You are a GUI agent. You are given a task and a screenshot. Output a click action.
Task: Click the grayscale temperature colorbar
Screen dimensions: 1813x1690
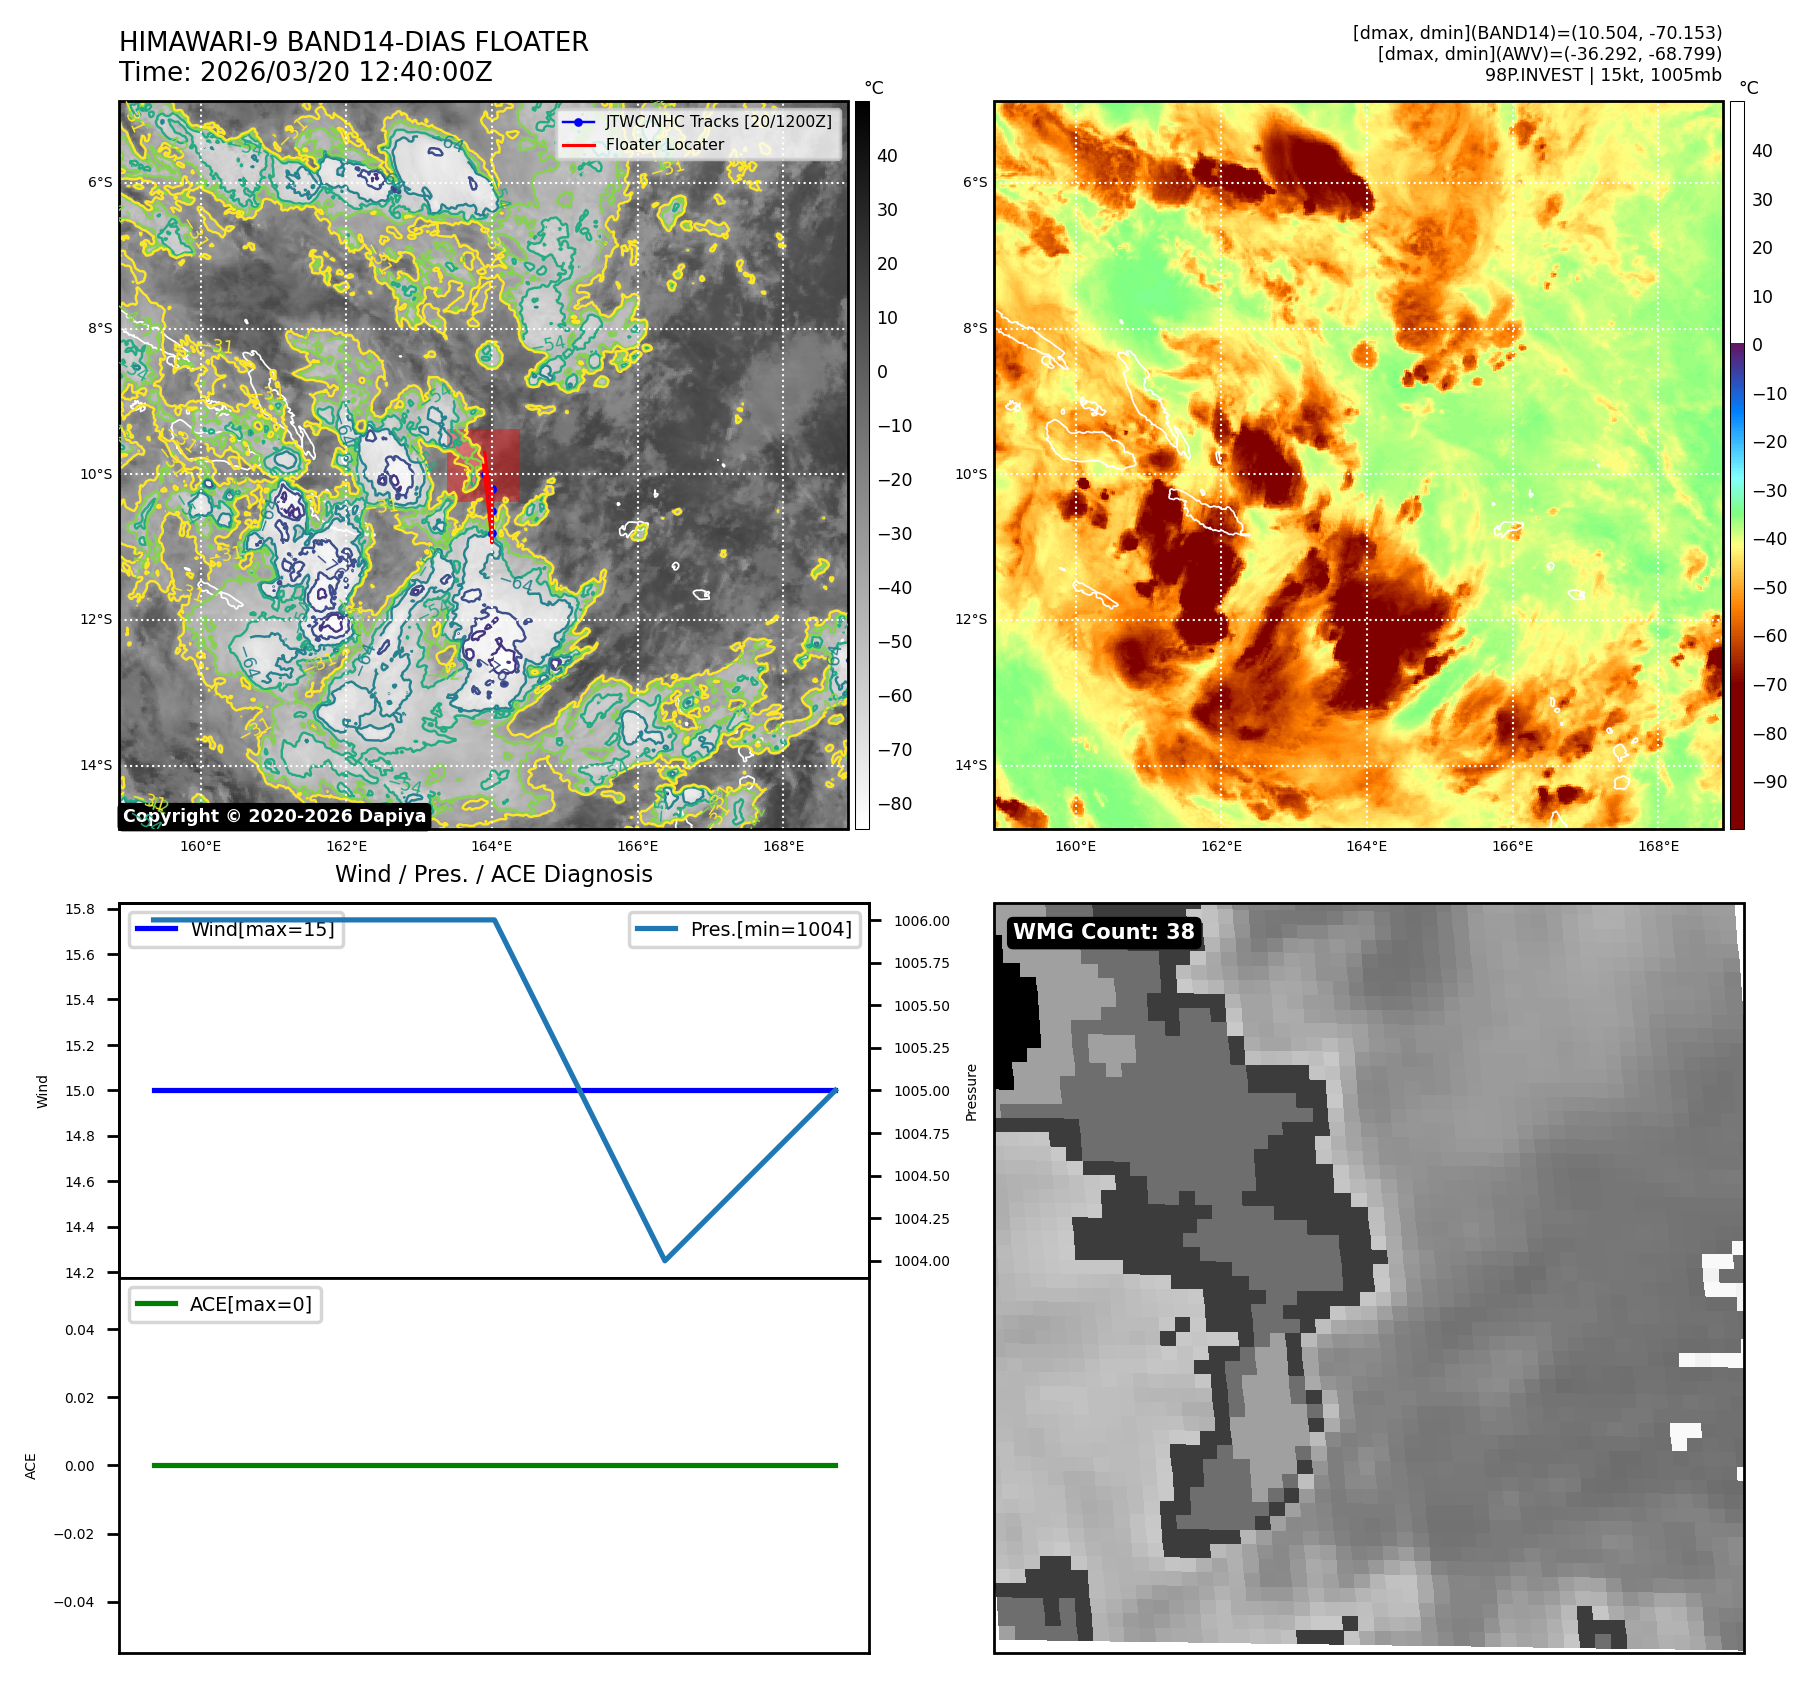pyautogui.click(x=862, y=465)
